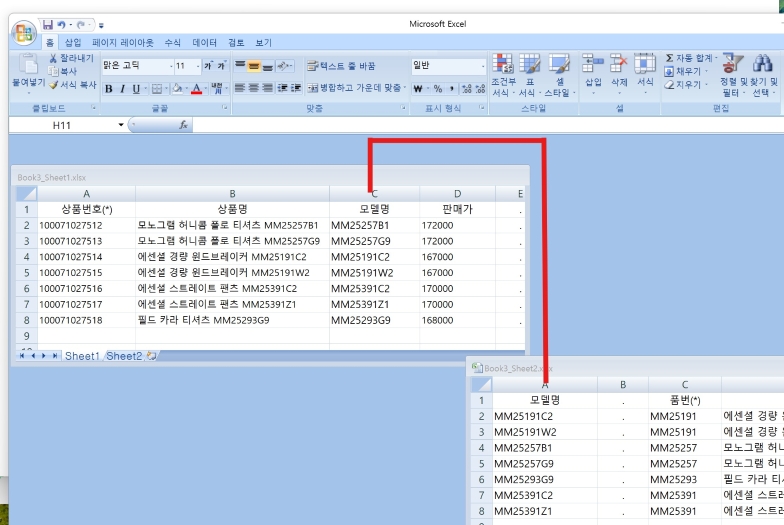
Task: Toggle Bold formatting
Action: coord(109,89)
